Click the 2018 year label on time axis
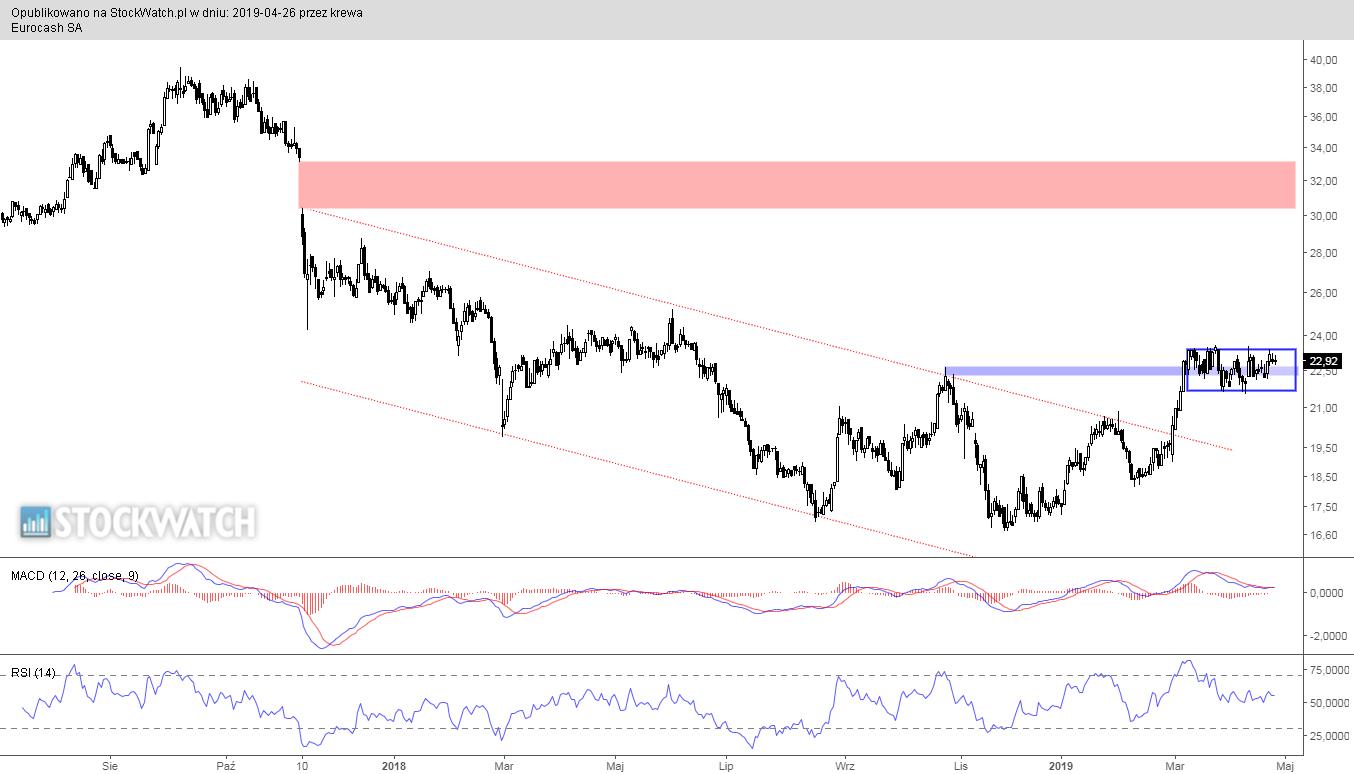Image resolution: width=1354 pixels, height=774 pixels. (x=393, y=765)
